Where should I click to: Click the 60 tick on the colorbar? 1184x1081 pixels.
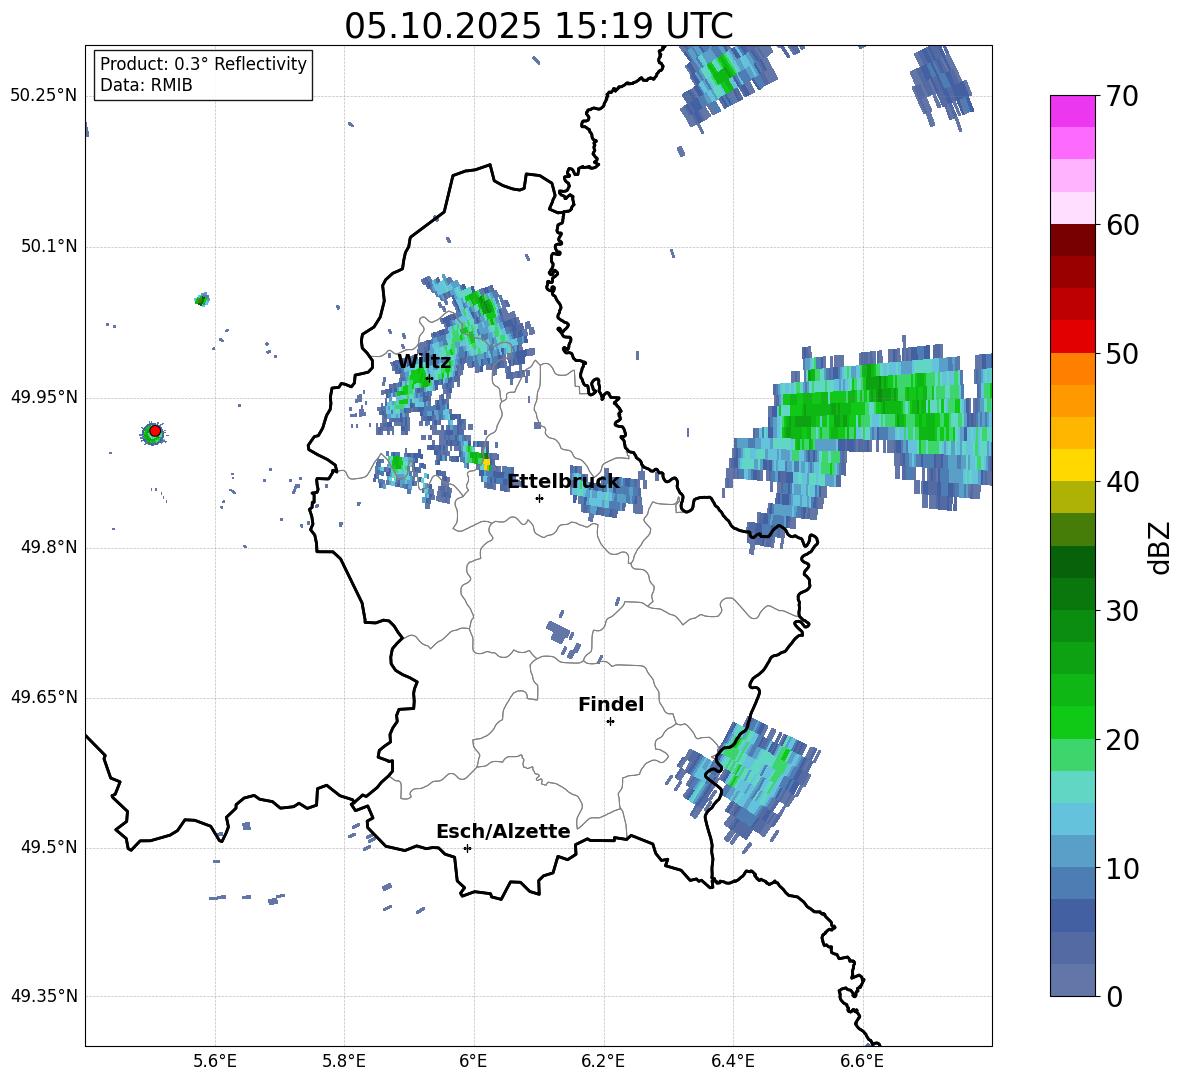coord(1122,225)
